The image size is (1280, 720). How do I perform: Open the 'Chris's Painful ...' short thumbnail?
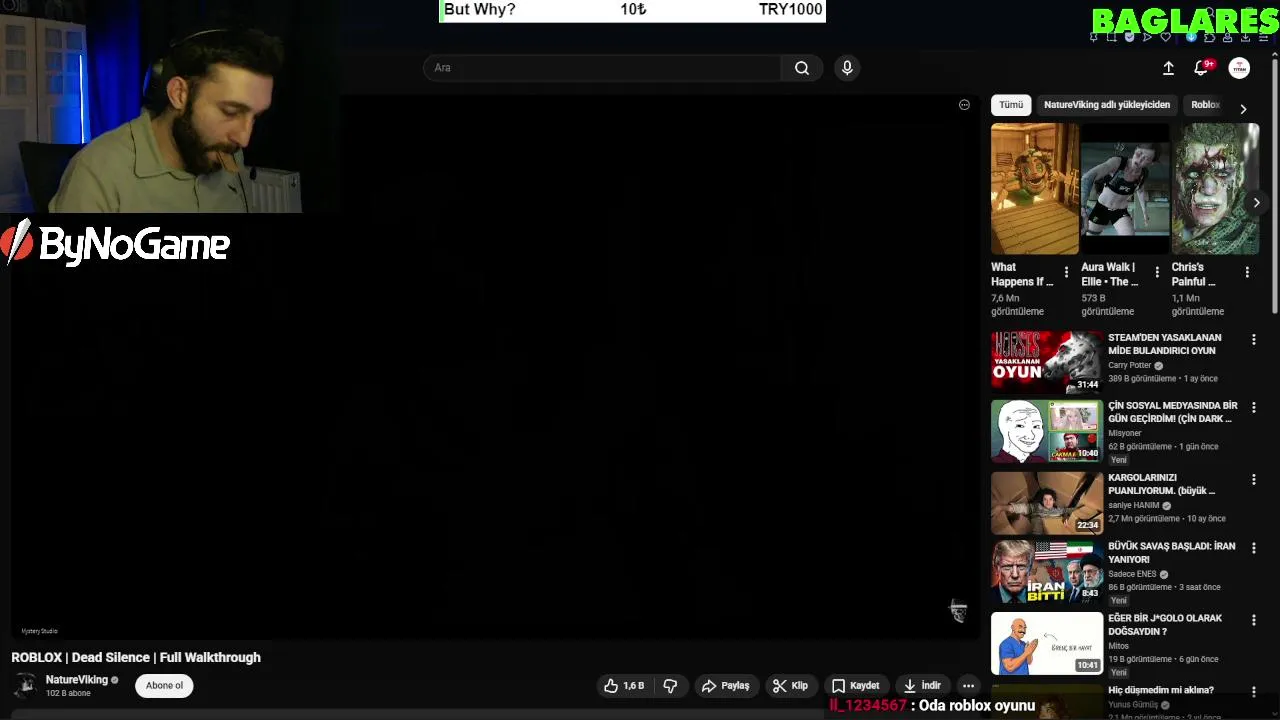(x=1215, y=189)
